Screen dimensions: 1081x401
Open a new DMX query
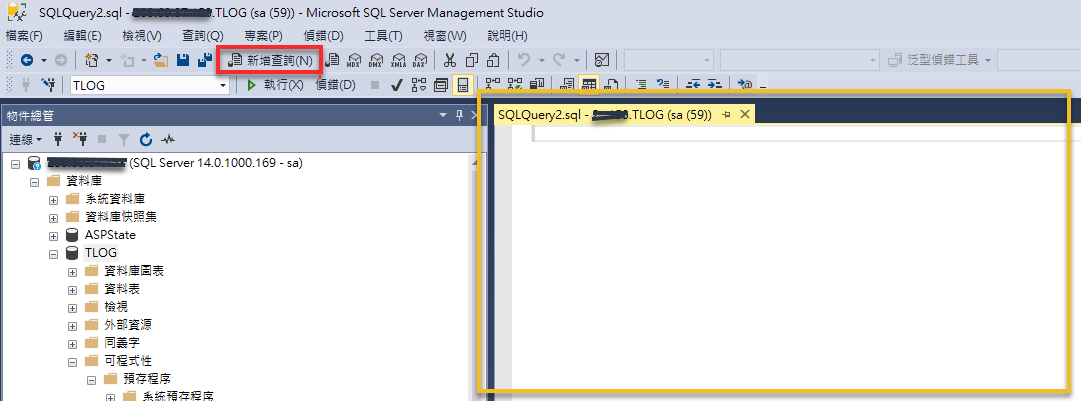376,61
